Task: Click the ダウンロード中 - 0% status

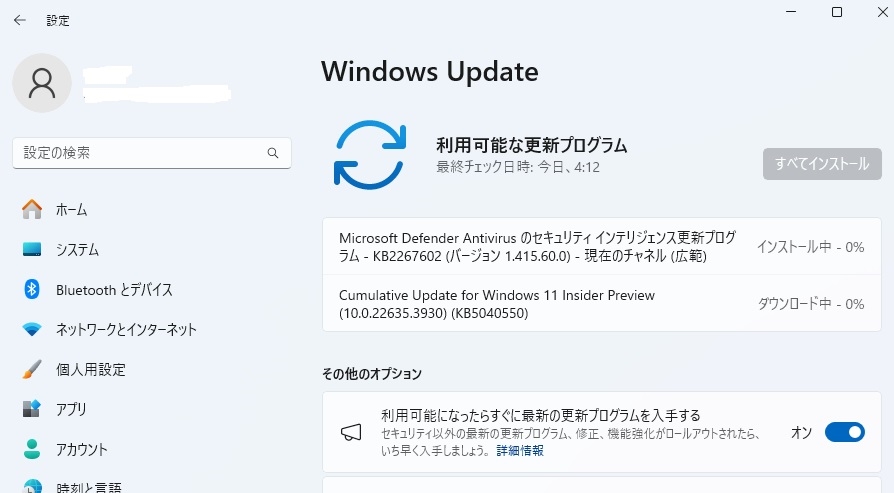Action: [810, 304]
